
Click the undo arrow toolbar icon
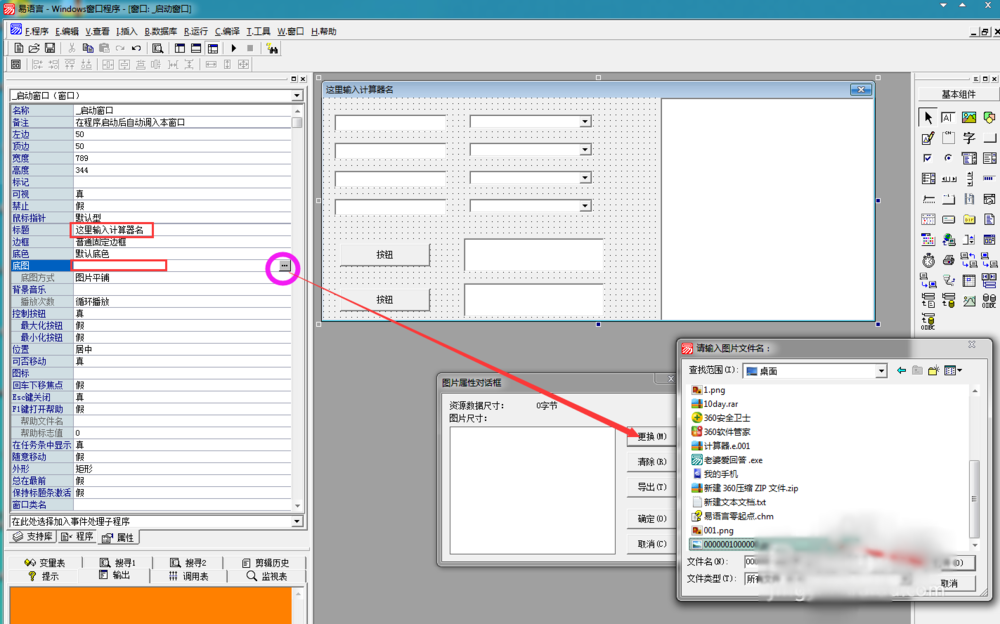(x=136, y=48)
